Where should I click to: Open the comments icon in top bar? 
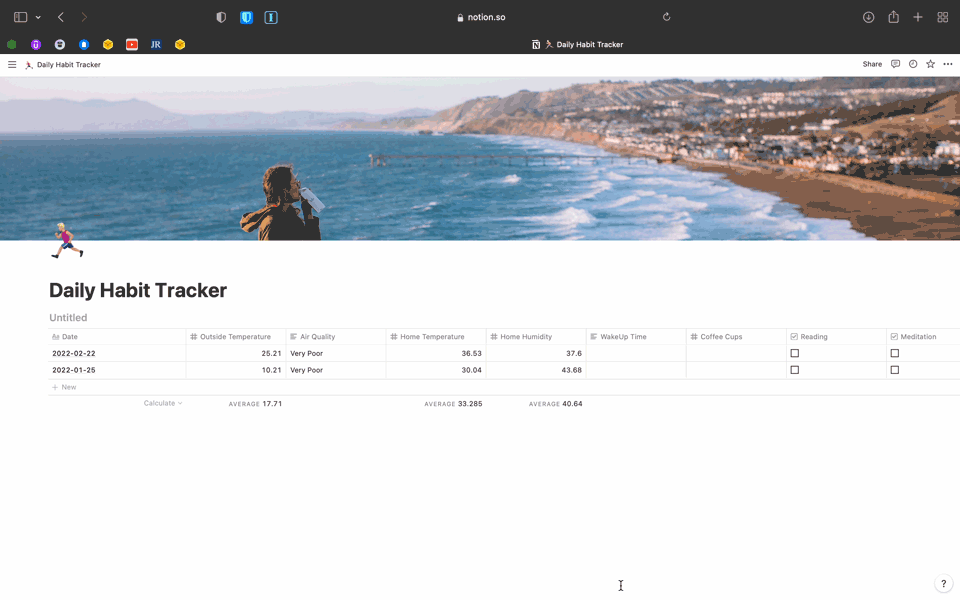coord(895,64)
